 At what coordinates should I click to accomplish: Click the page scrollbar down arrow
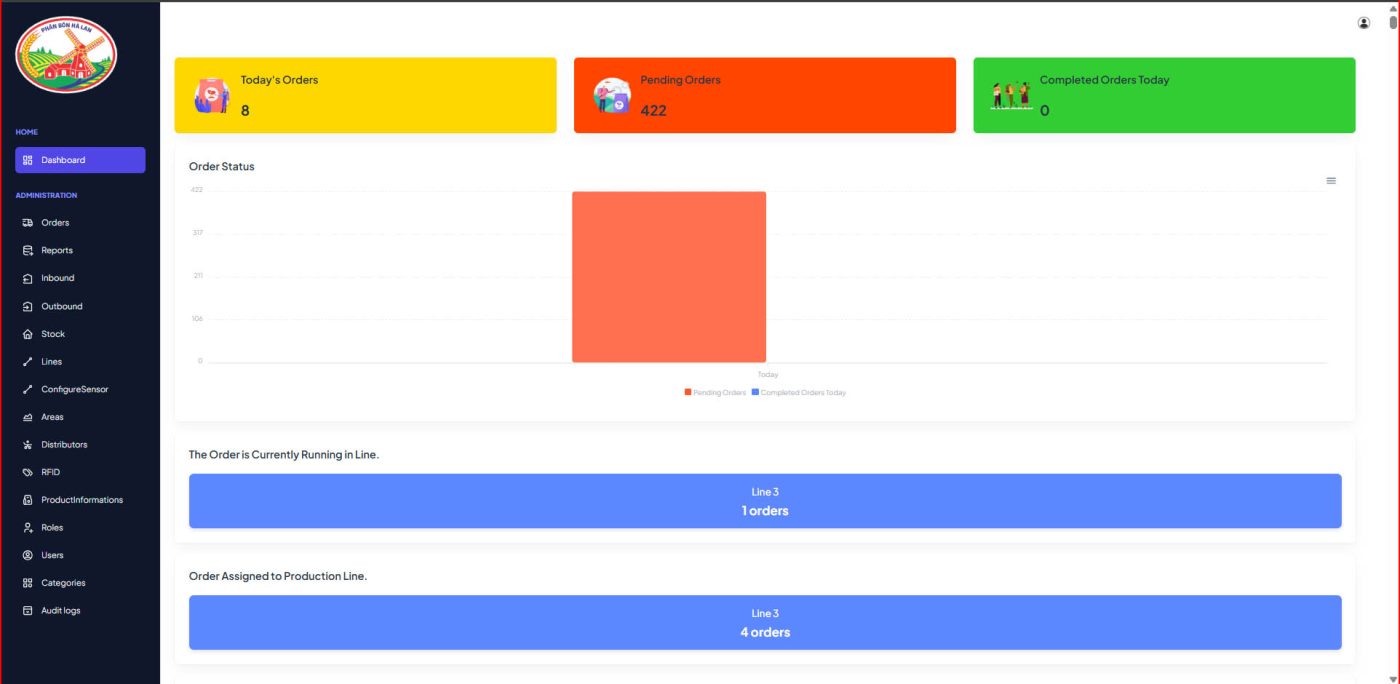[x=1392, y=678]
